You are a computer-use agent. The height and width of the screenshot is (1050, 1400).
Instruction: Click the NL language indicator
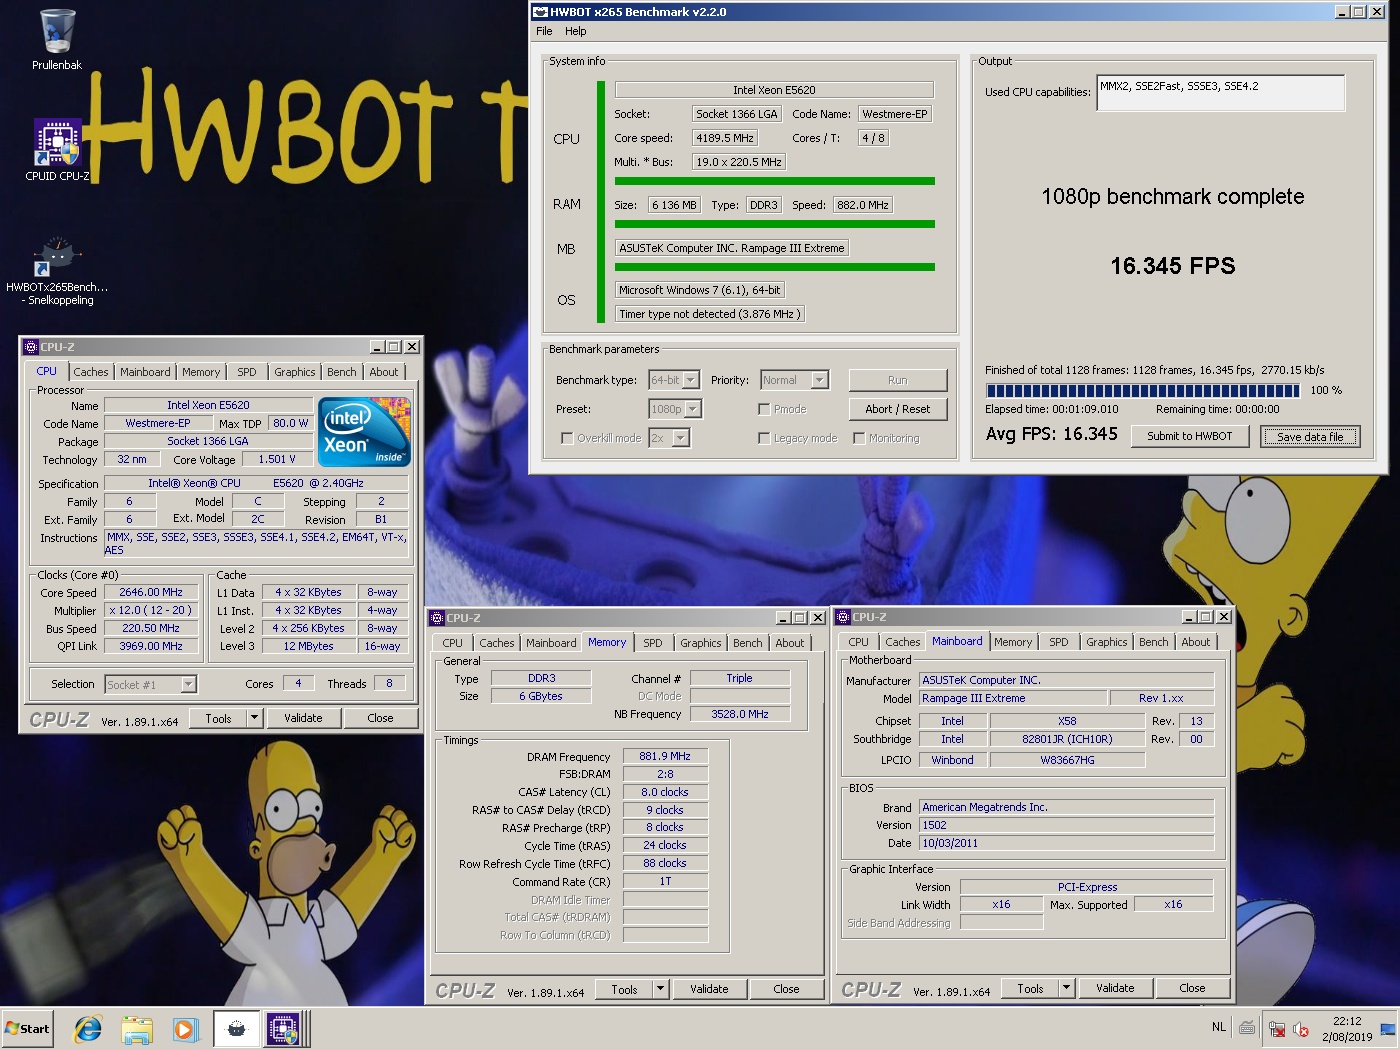coord(1219,1027)
